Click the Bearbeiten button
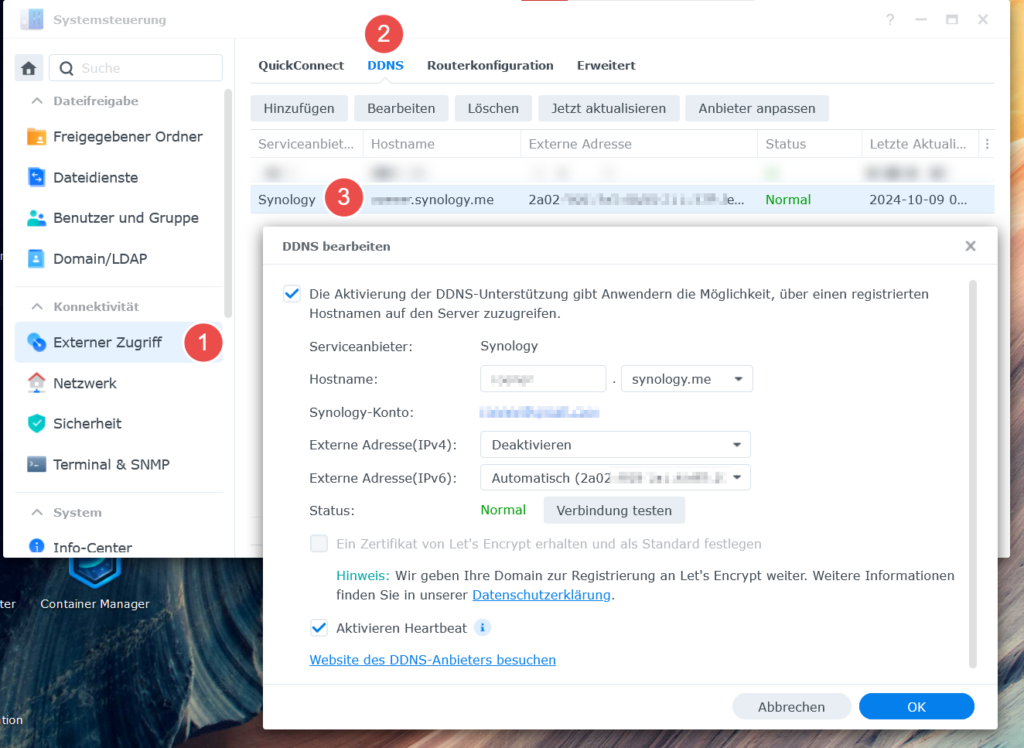This screenshot has width=1024, height=748. [401, 108]
